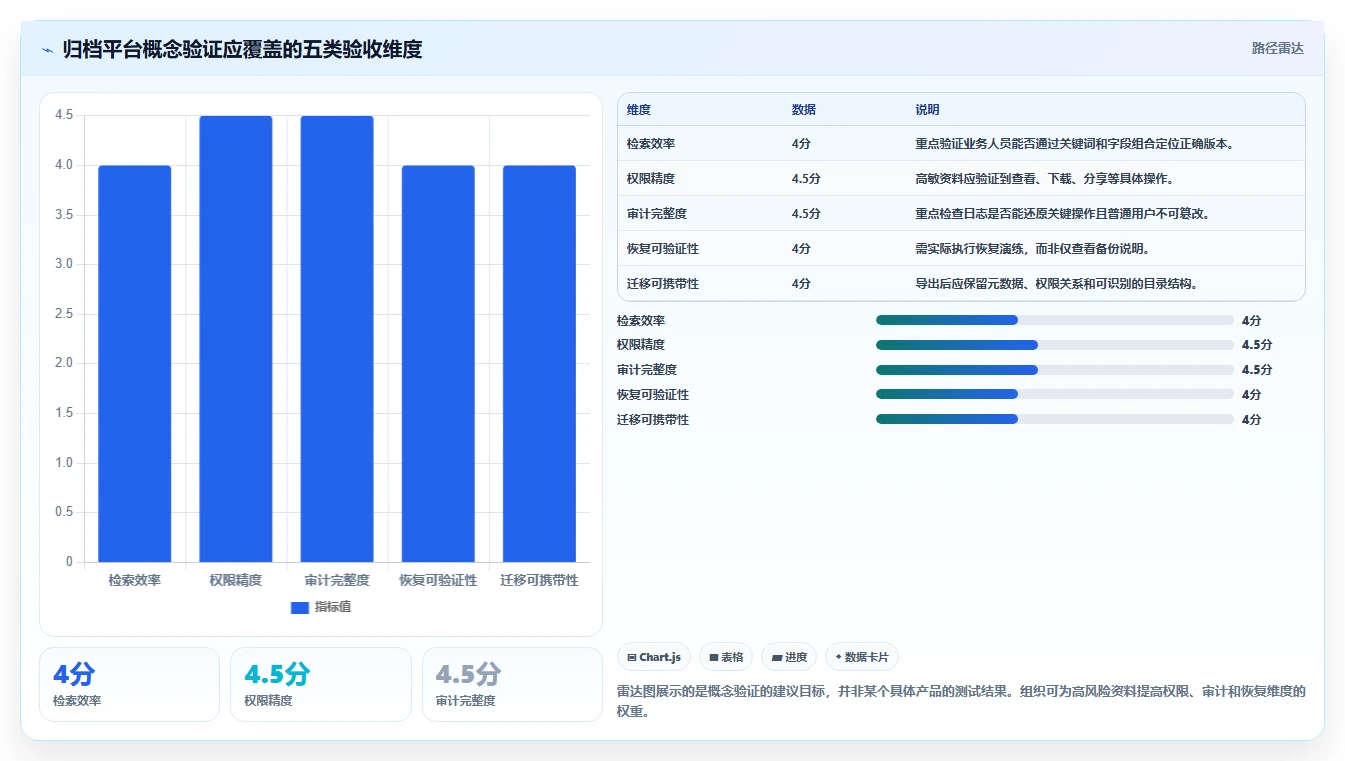Open the 4.5分 审计完整度 stat card
This screenshot has height=761, width=1345.
click(x=512, y=684)
